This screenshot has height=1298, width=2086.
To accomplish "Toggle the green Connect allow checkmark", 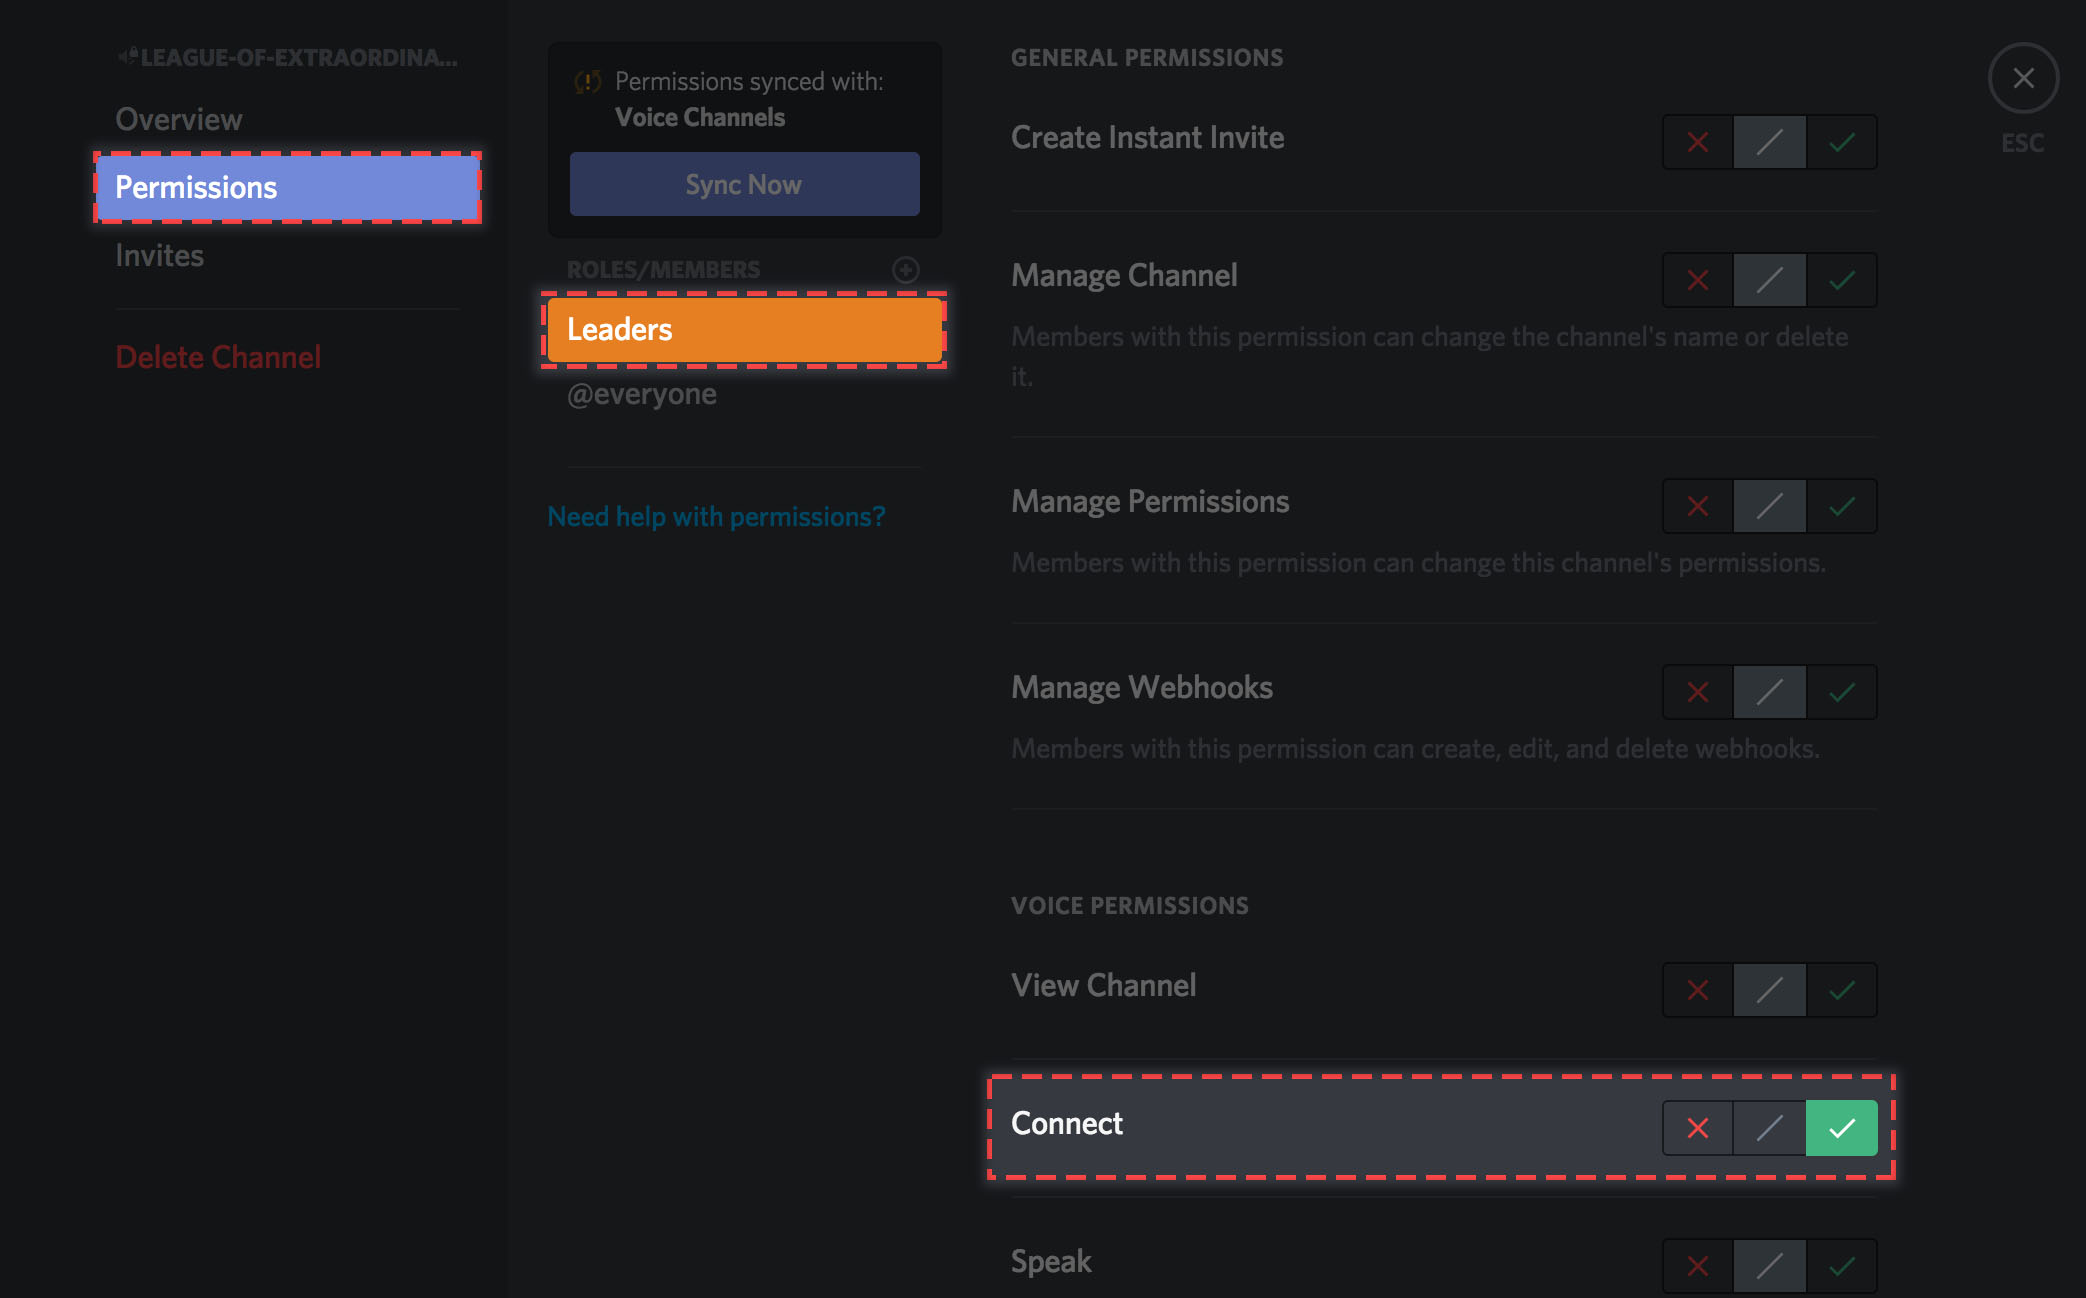I will (x=1841, y=1128).
